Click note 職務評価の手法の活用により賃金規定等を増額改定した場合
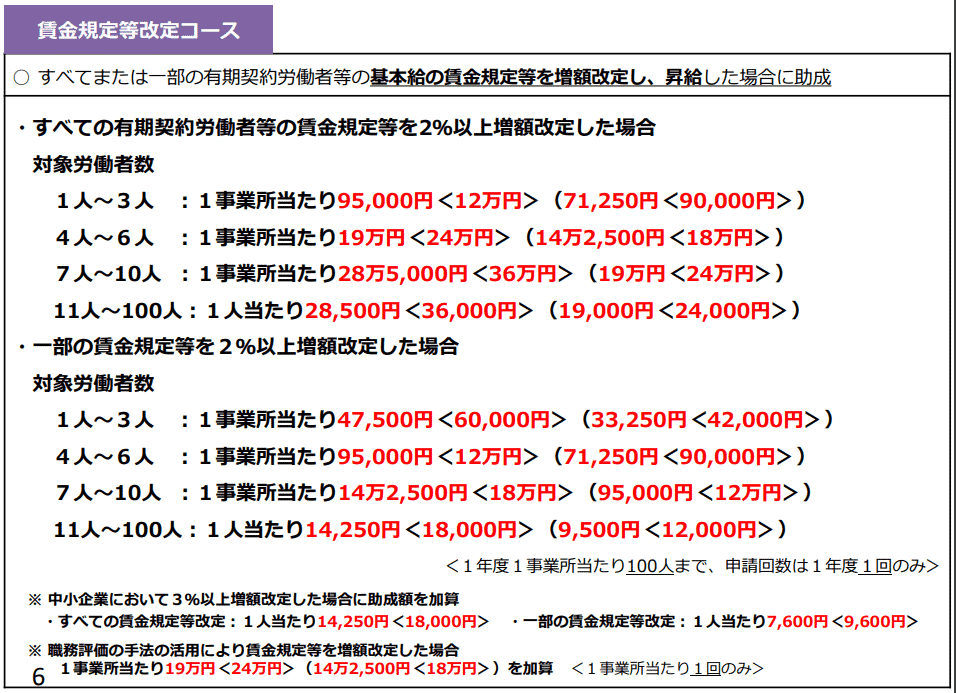Viewport: 956px width, 693px height. 253,650
